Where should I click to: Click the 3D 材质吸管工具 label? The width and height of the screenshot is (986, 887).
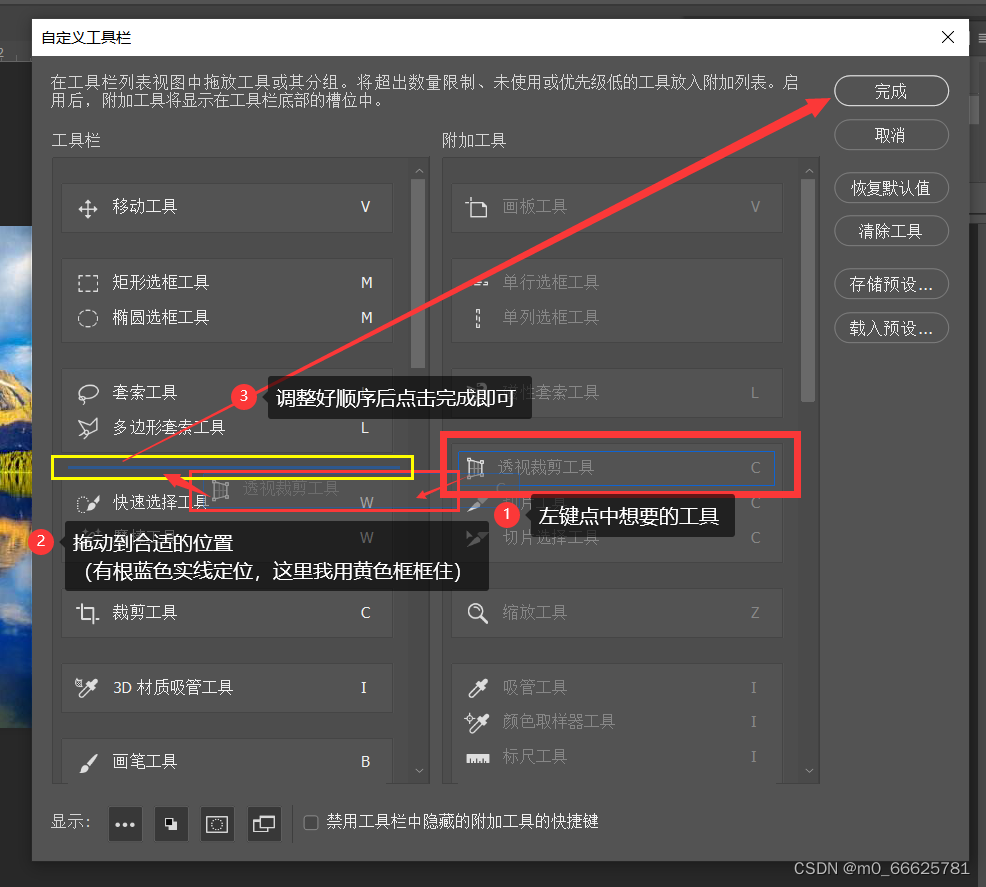[x=173, y=688]
